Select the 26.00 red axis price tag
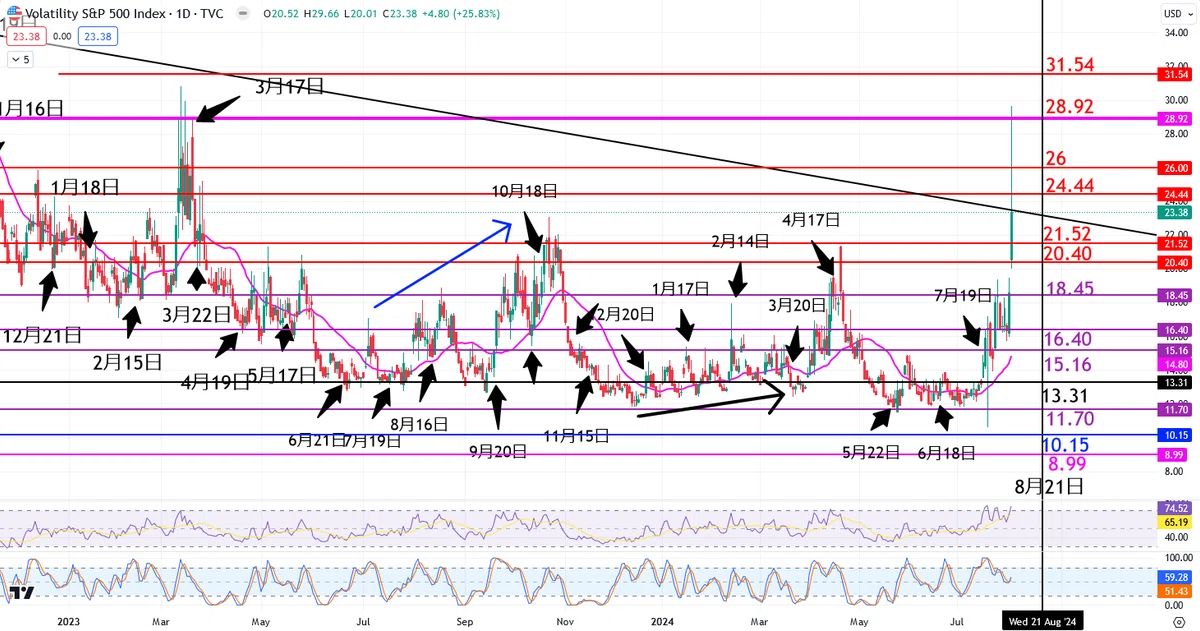Viewport: 1200px width, 631px height. [x=1176, y=168]
